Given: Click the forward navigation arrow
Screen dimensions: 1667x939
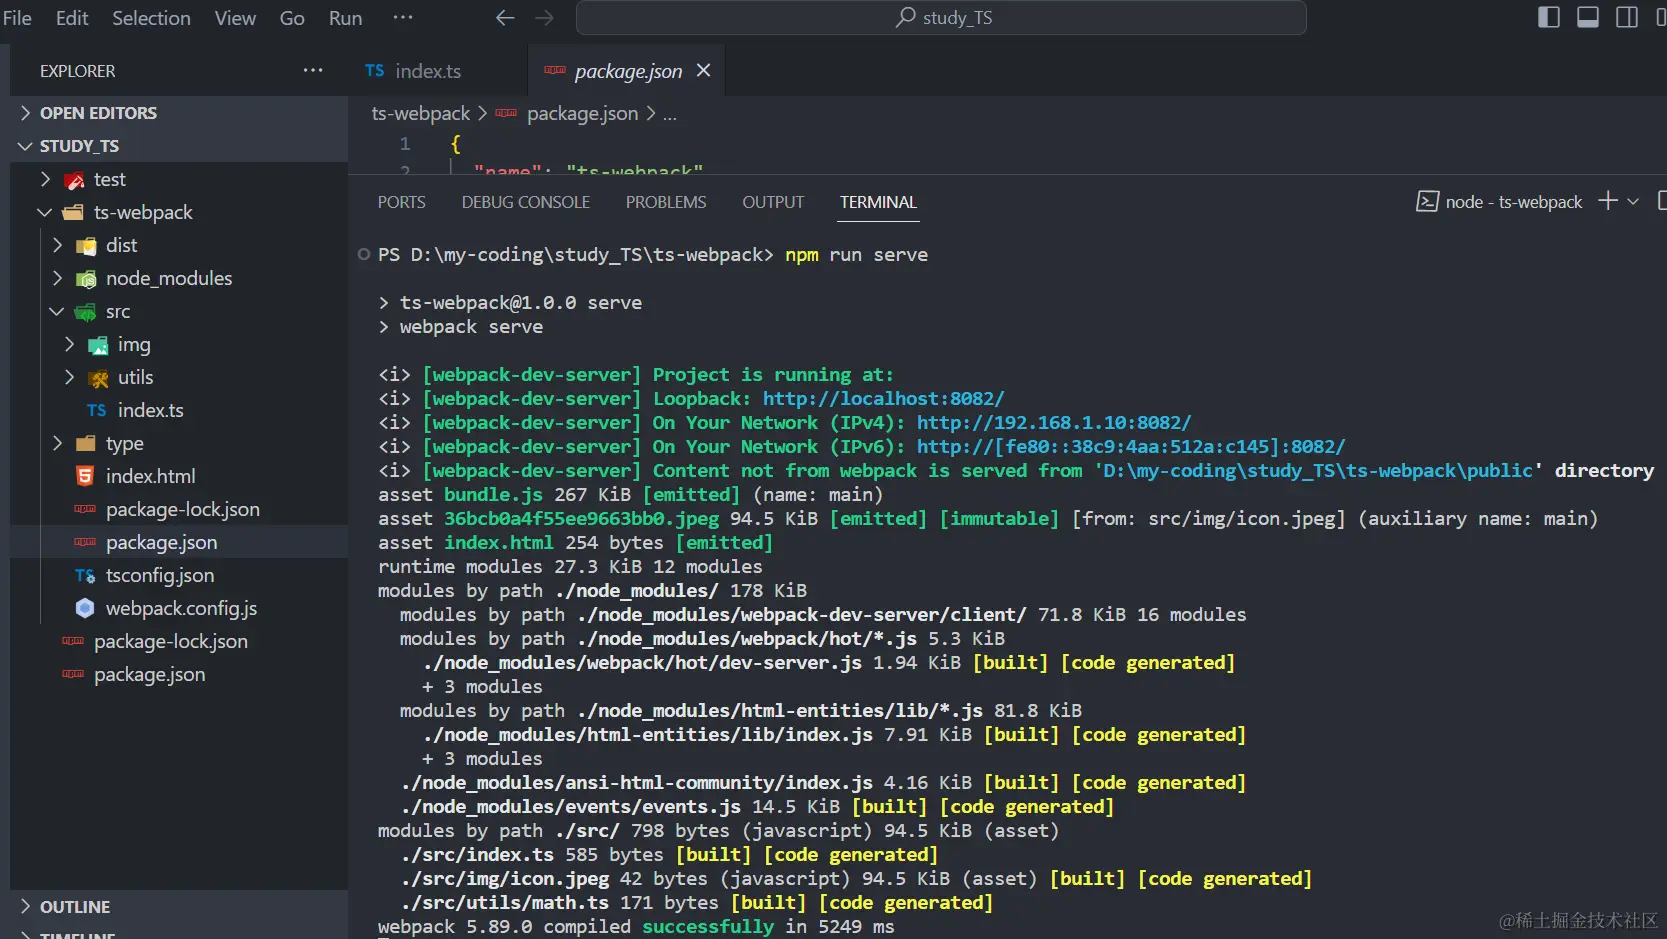Looking at the screenshot, I should pos(543,17).
